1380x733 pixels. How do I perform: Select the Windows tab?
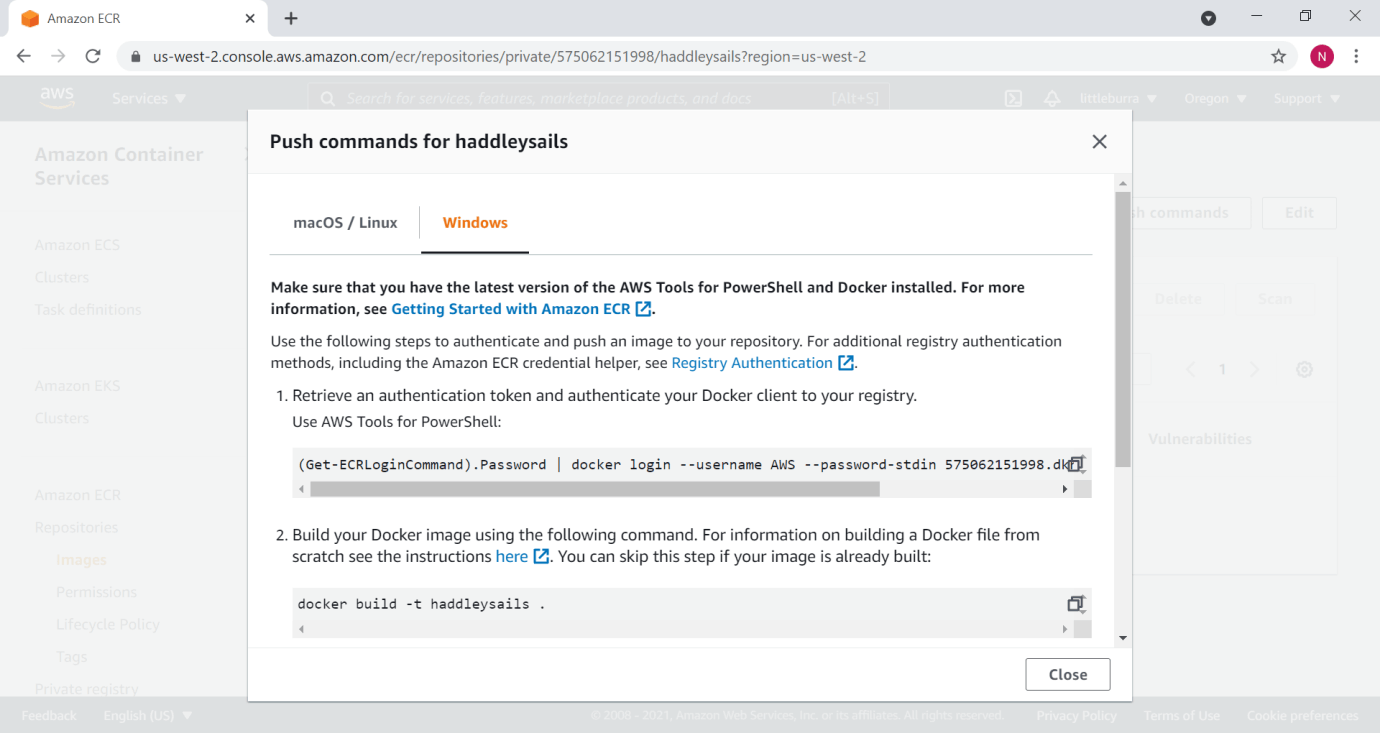click(475, 223)
